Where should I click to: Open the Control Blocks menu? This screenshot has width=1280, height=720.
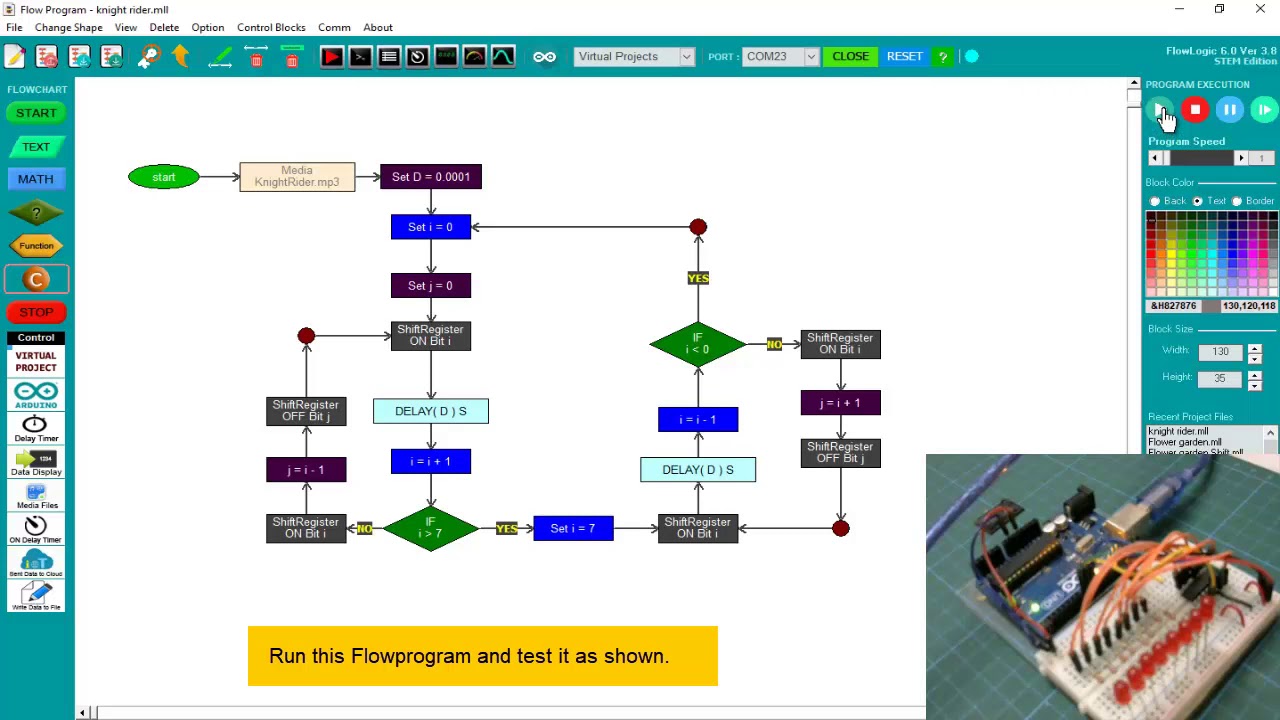tap(271, 27)
